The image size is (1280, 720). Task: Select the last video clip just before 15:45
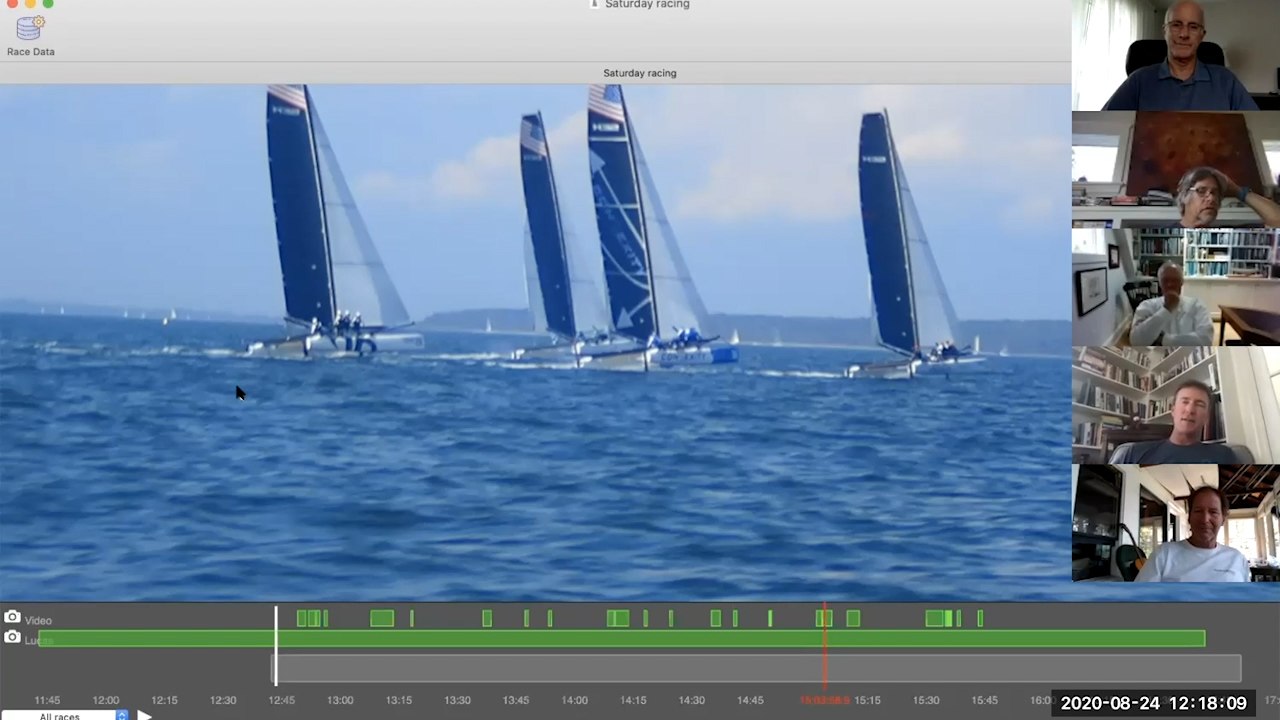[980, 619]
